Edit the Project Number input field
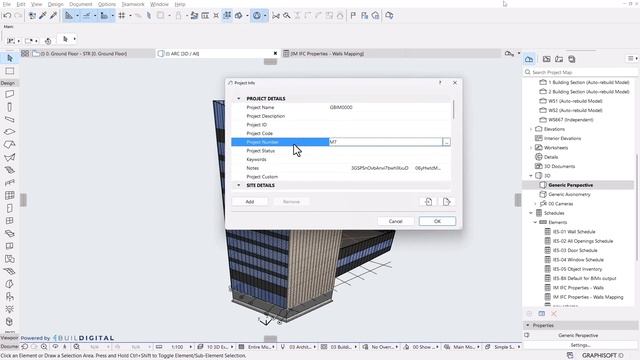This screenshot has height=360, width=640. tap(385, 142)
